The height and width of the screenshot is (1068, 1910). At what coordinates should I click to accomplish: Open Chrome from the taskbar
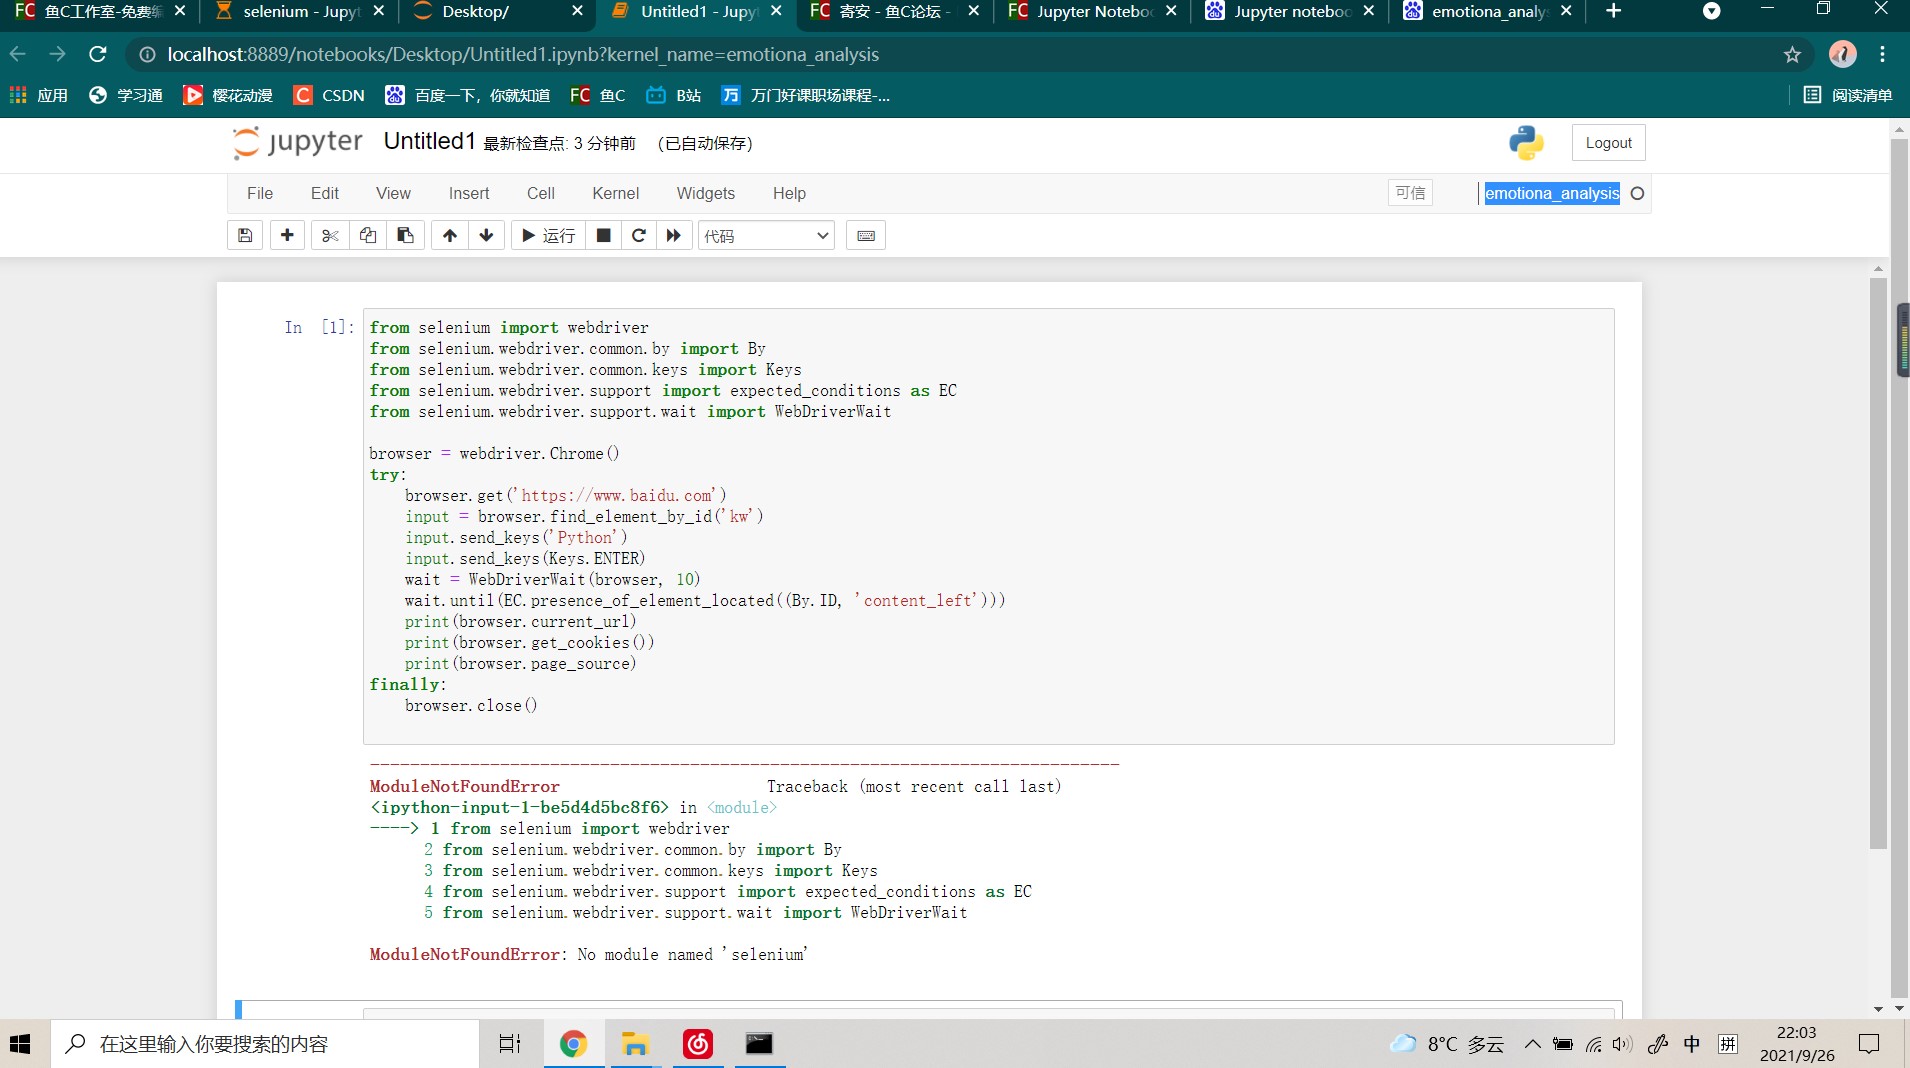click(573, 1044)
